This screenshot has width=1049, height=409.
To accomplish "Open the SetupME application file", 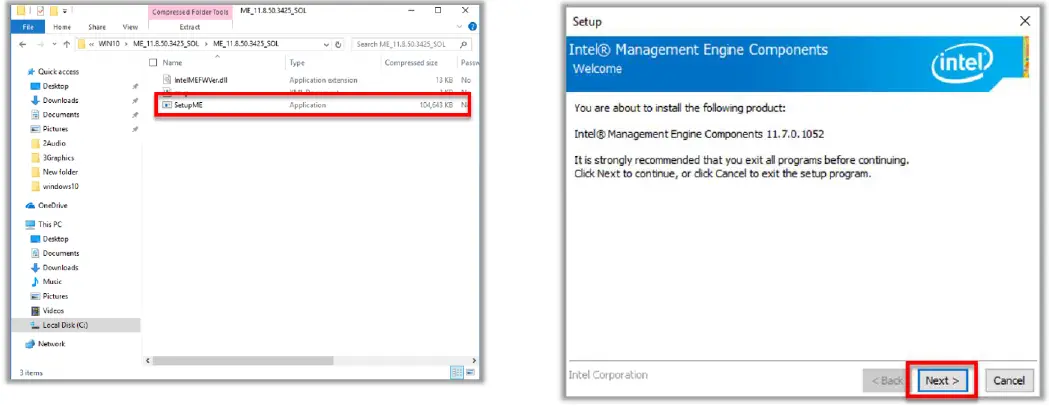I will 189,104.
